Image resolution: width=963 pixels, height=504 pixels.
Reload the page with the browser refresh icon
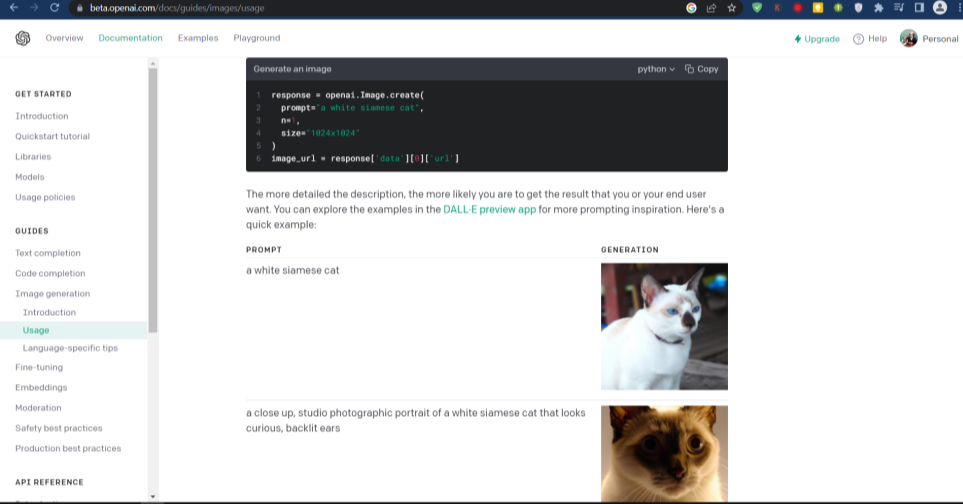pos(53,8)
